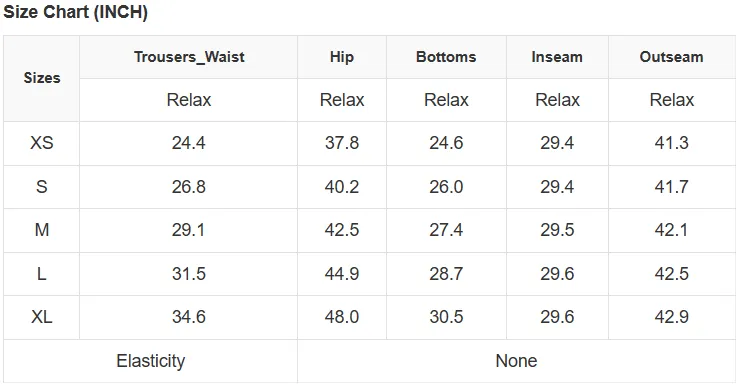Viewport: 741px width, 387px height.
Task: Select the S size row label
Action: click(x=42, y=187)
